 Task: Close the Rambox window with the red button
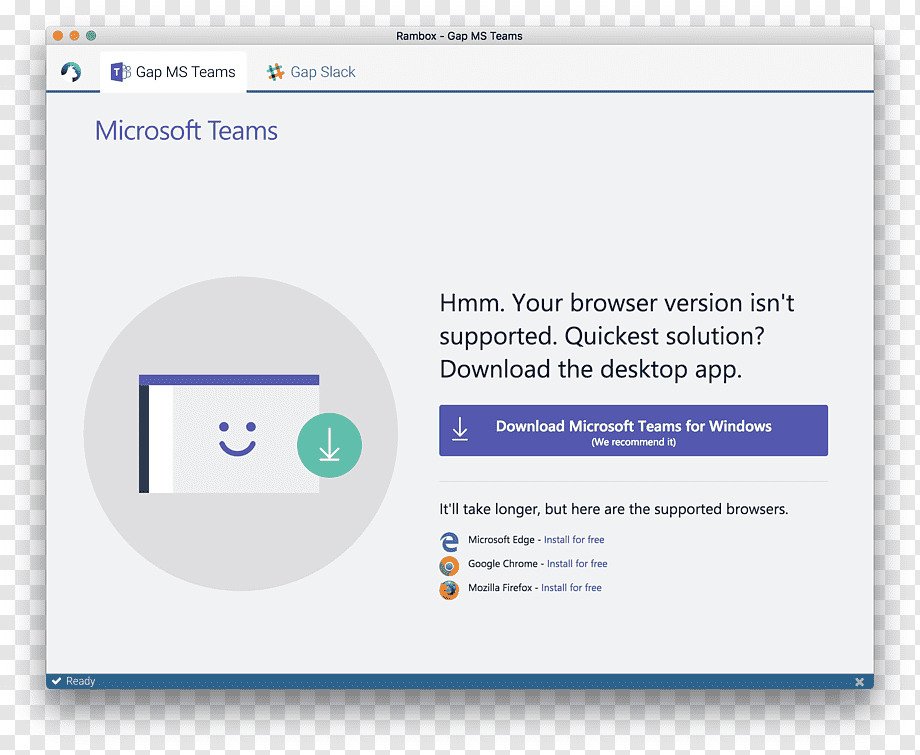pyautogui.click(x=58, y=36)
